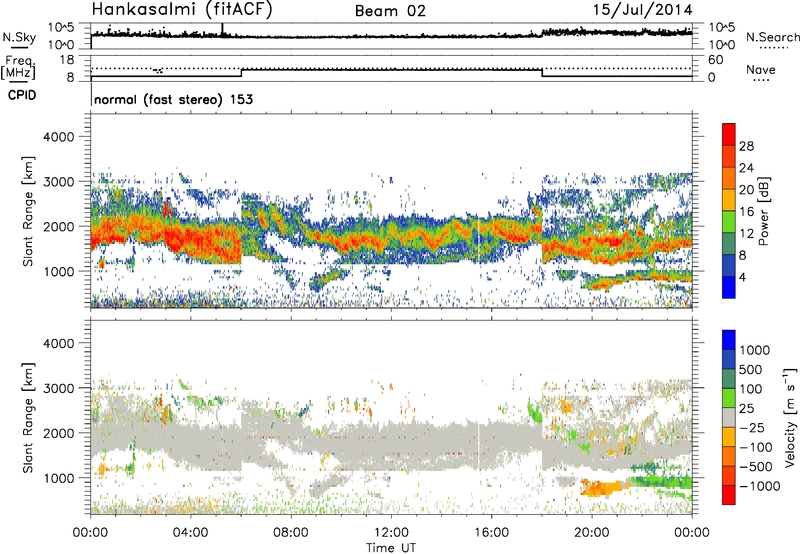Click the '18' tick on the Freq axis
The height and width of the screenshot is (554, 800).
point(67,60)
